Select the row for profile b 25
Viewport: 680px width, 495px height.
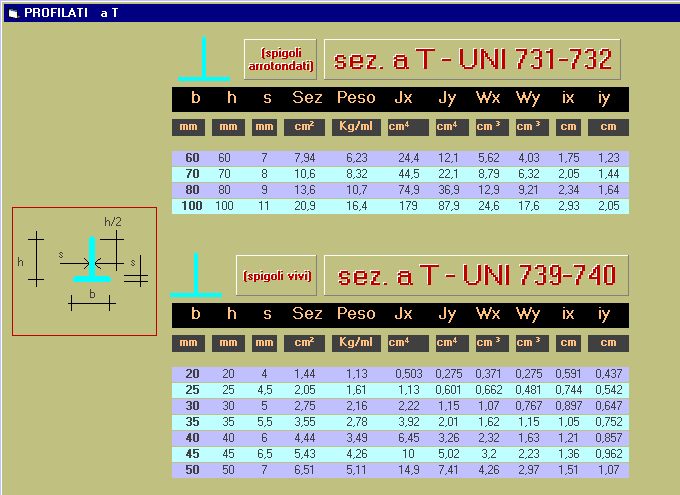400,390
